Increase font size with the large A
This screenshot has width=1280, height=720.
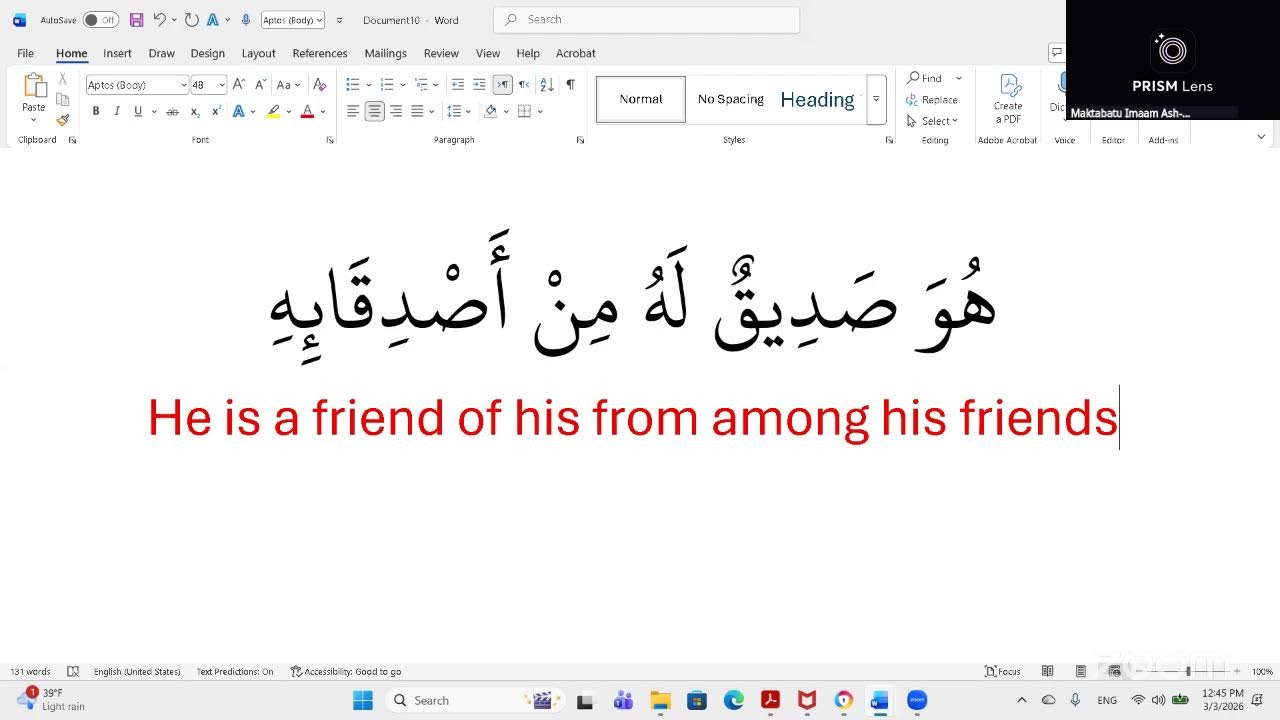238,85
